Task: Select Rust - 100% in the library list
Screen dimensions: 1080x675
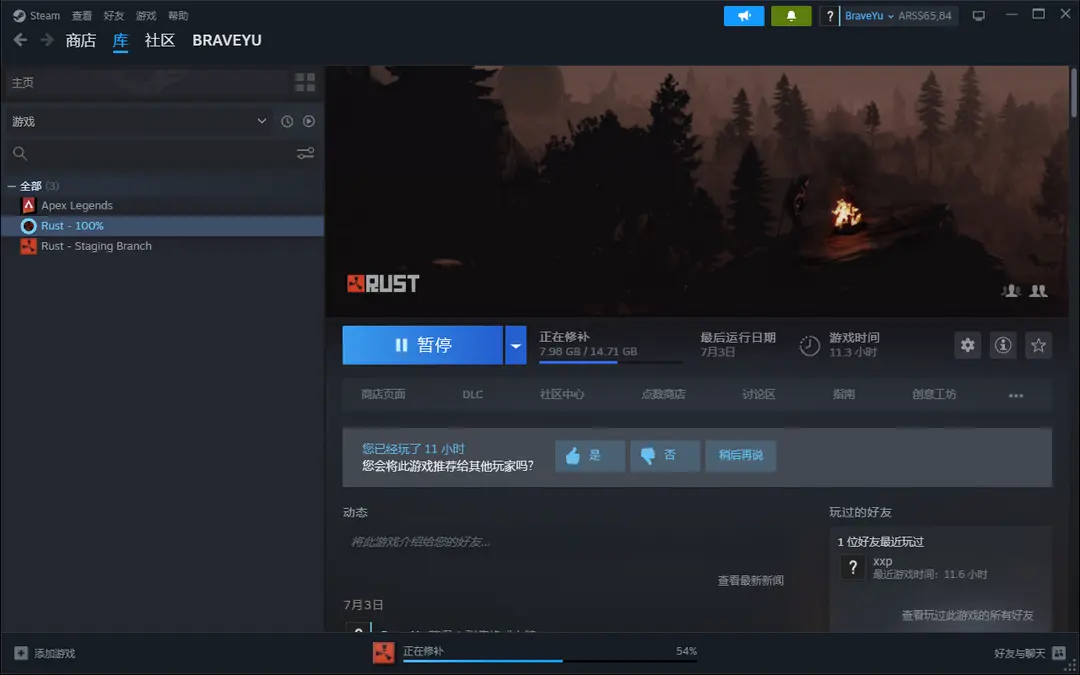Action: [163, 226]
